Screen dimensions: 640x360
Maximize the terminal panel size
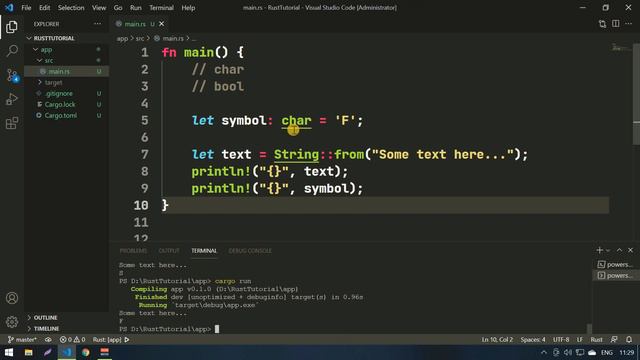point(619,250)
